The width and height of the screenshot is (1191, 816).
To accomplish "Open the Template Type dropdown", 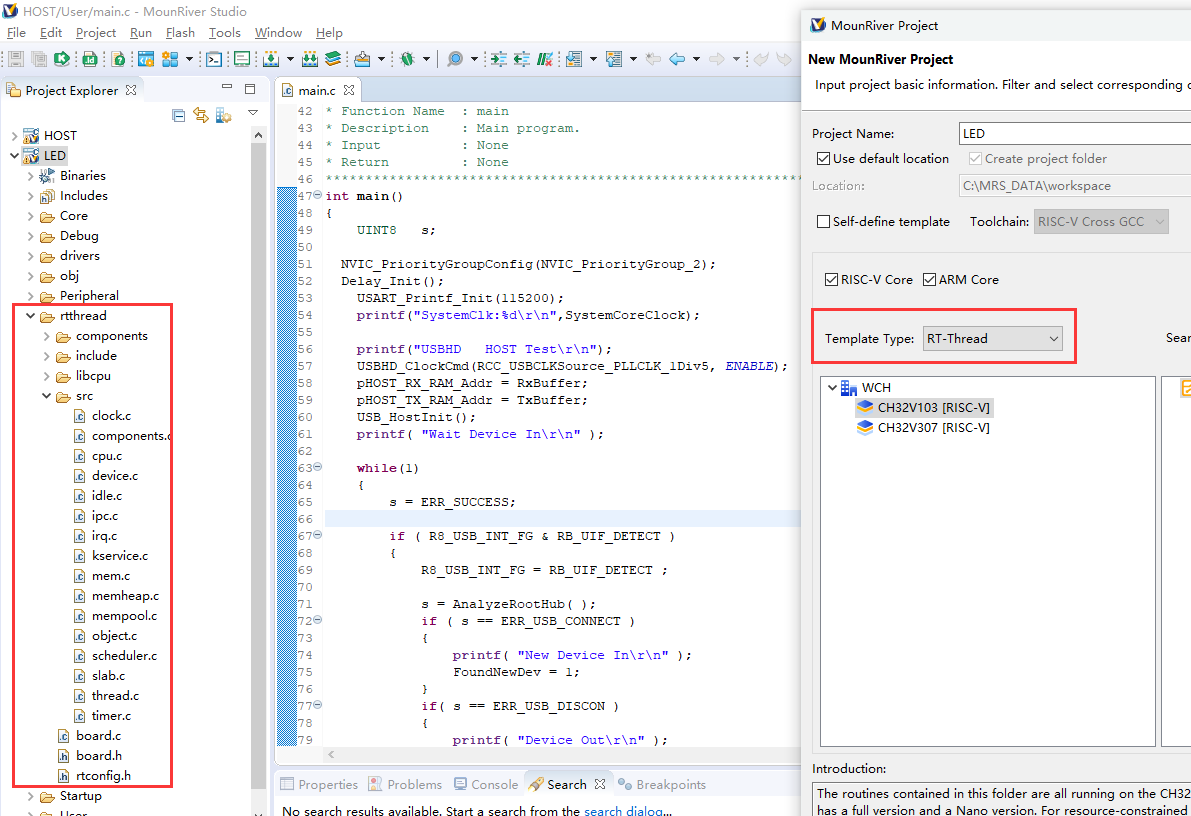I will click(x=992, y=339).
